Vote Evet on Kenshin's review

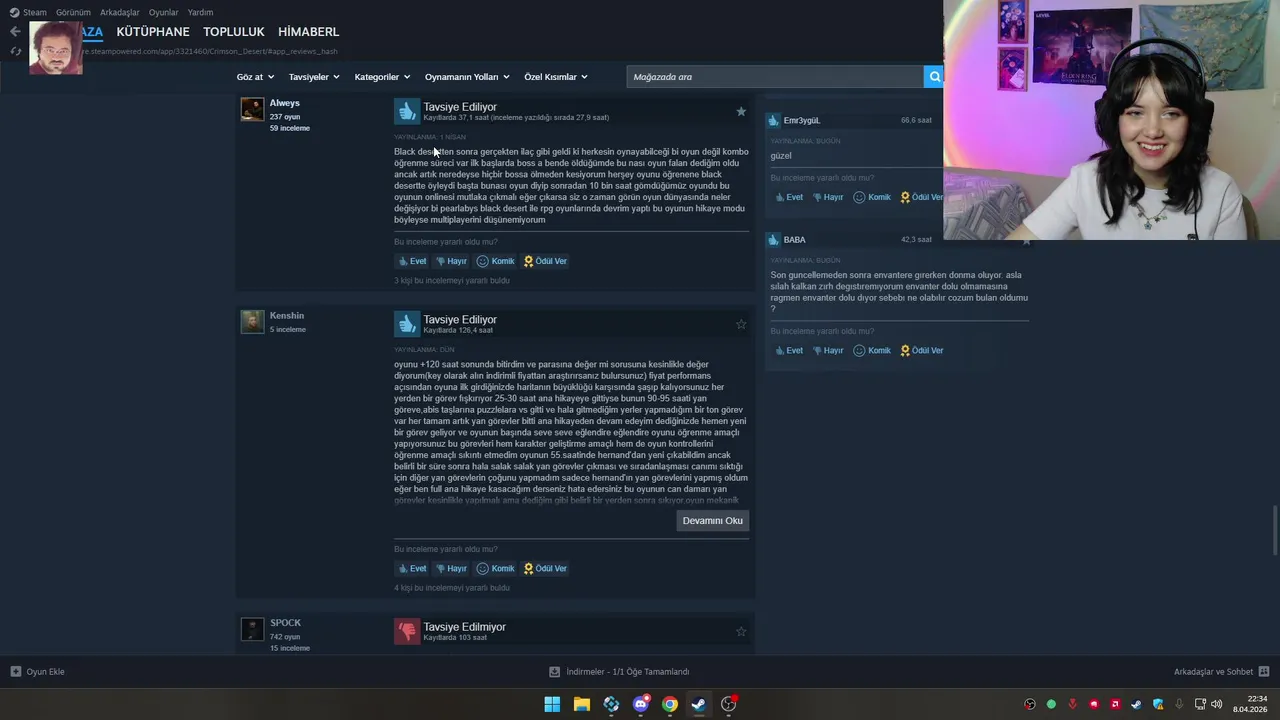pos(412,568)
